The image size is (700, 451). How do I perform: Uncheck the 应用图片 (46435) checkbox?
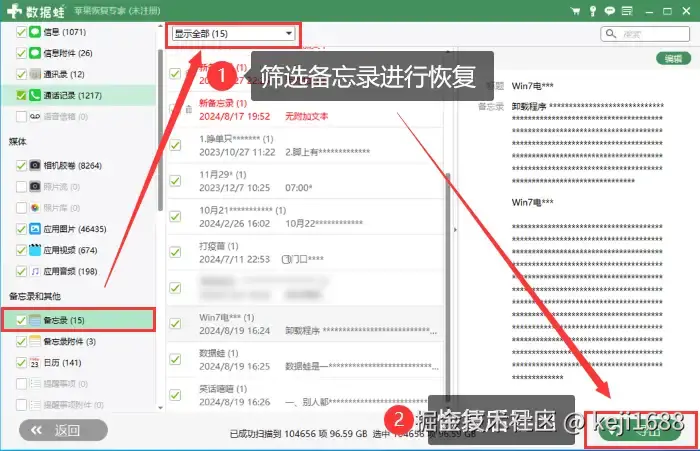(x=21, y=229)
